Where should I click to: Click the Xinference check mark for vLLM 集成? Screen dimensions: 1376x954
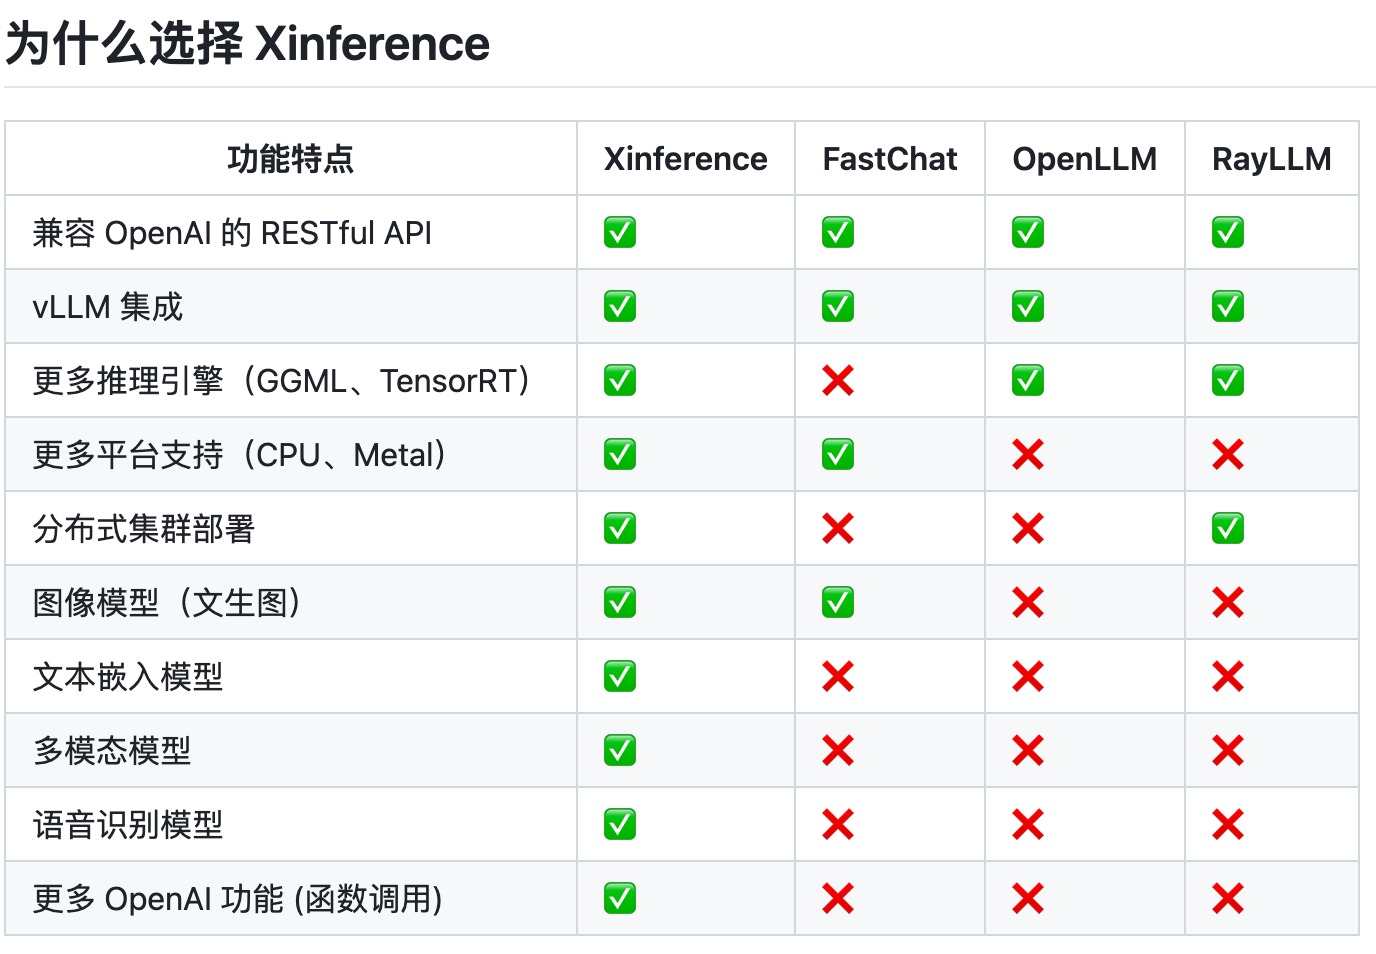click(620, 306)
